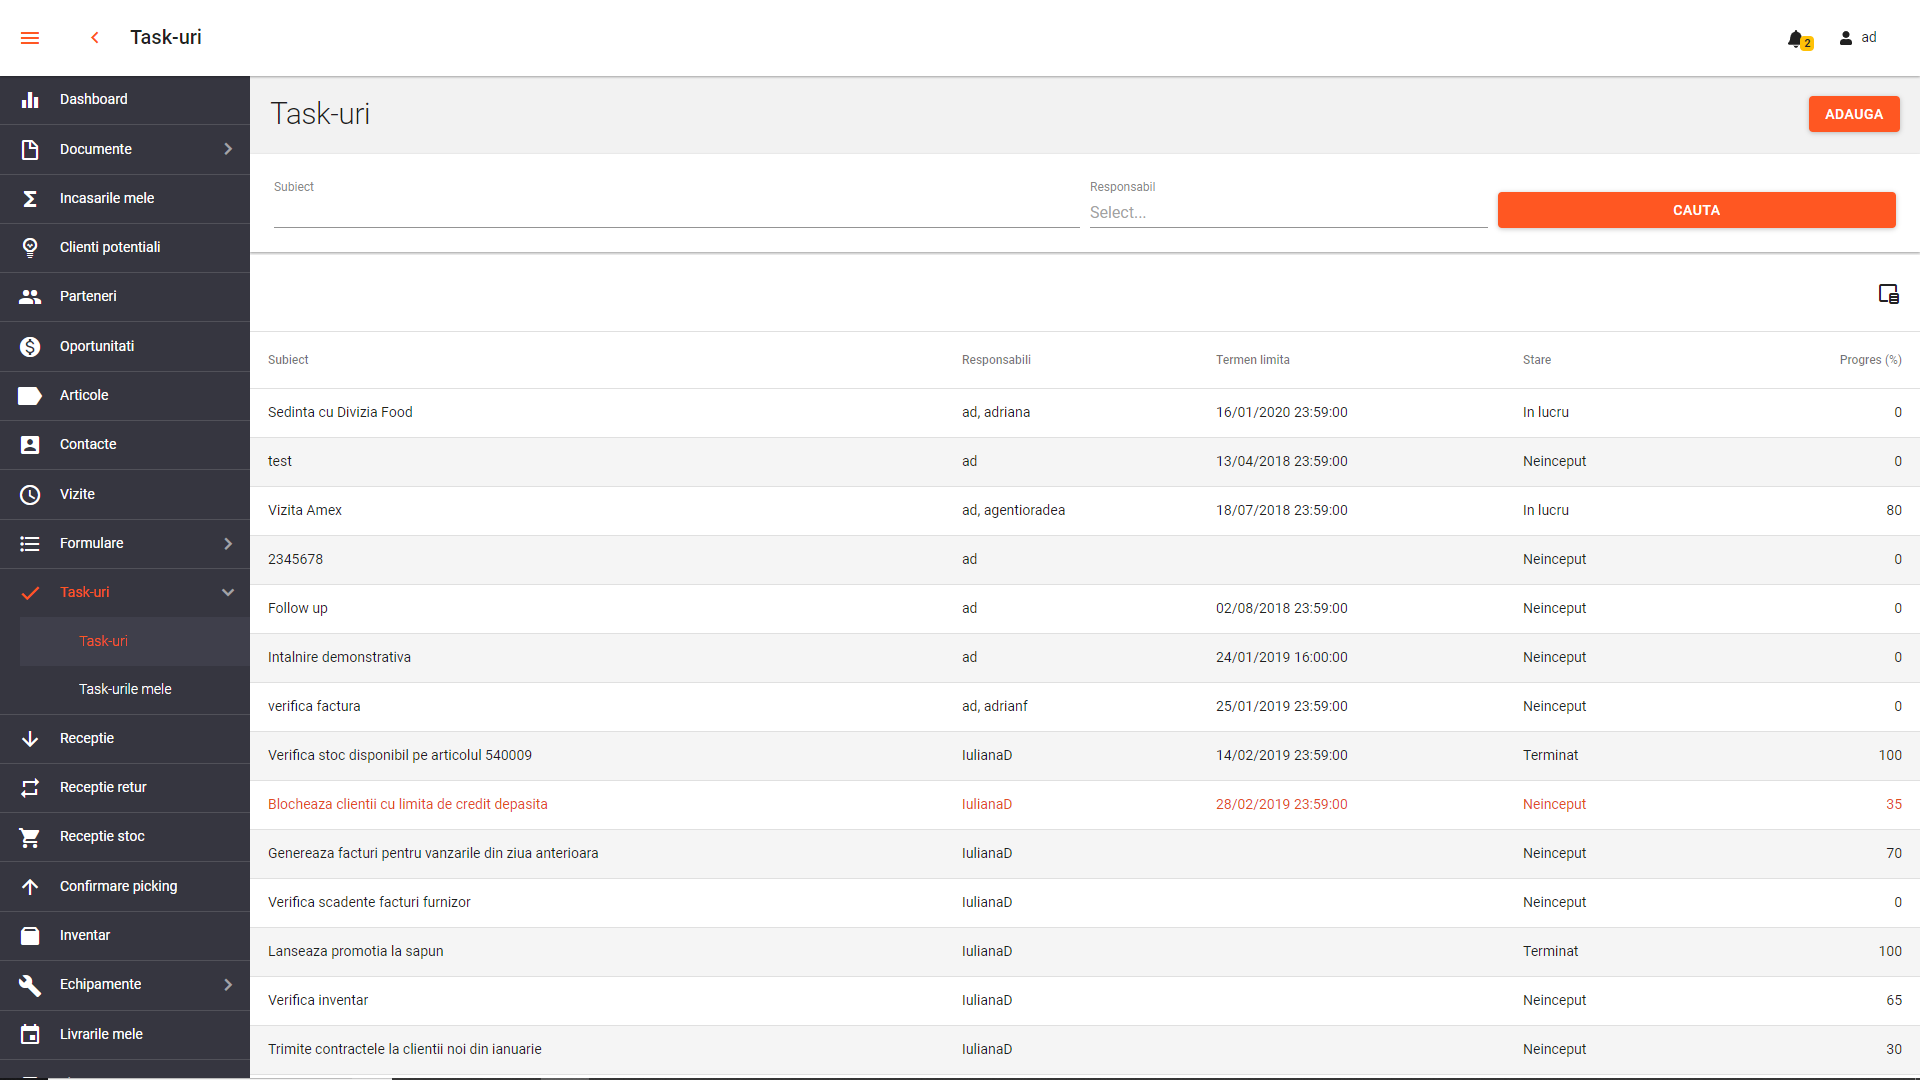Click the Dashboard bar chart icon
This screenshot has height=1082, width=1922.
click(30, 100)
